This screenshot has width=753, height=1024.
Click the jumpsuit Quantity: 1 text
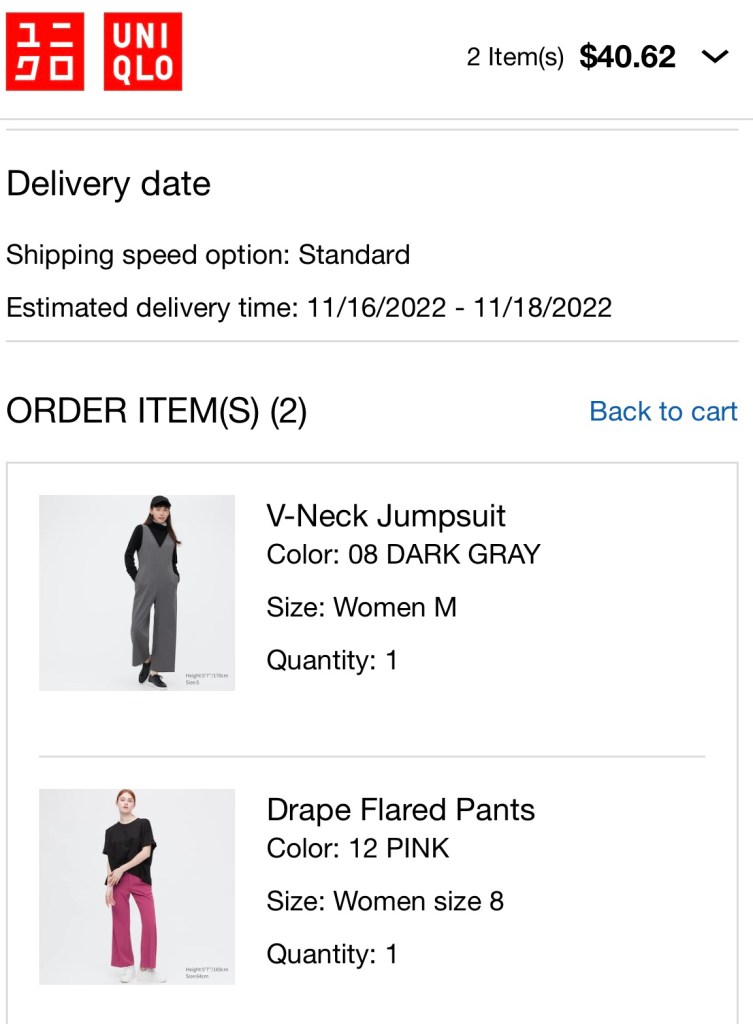point(332,660)
